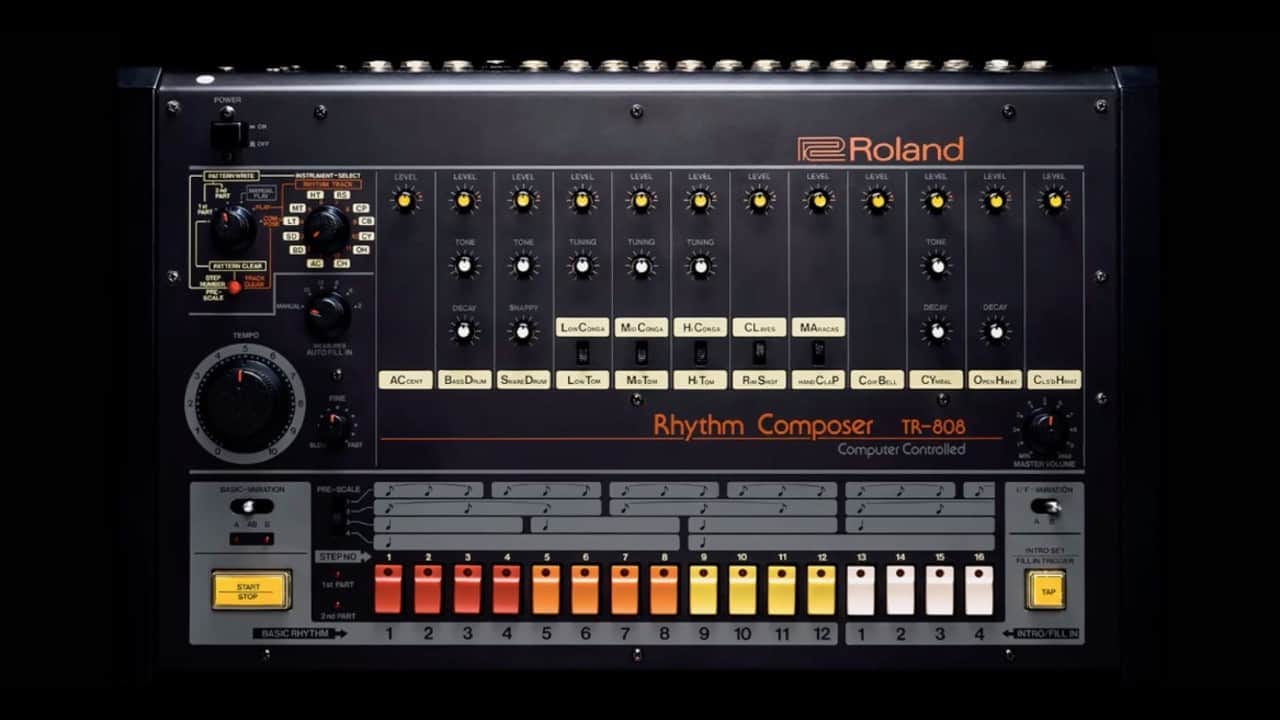The height and width of the screenshot is (720, 1280).
Task: Click the Bass Drum TONE knob
Action: 464,265
